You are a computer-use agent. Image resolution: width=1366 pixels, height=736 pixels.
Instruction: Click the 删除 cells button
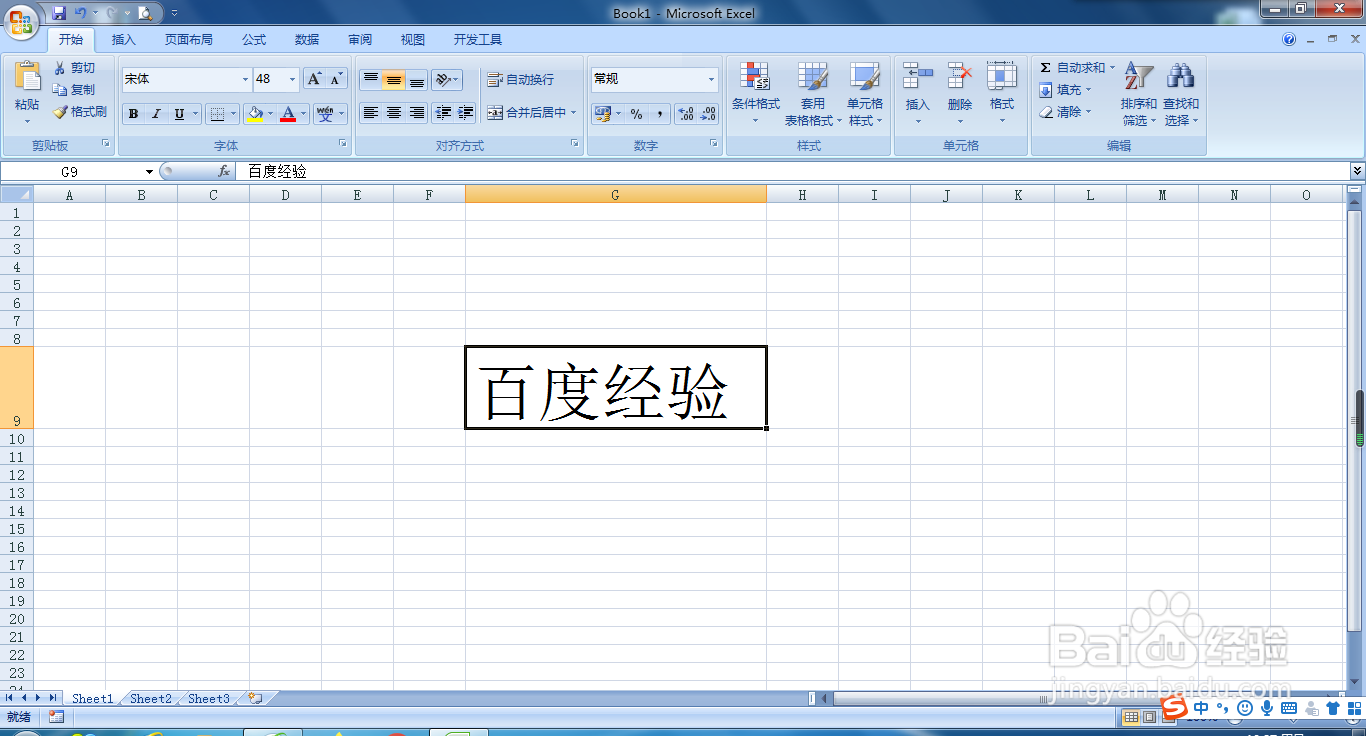pos(960,93)
